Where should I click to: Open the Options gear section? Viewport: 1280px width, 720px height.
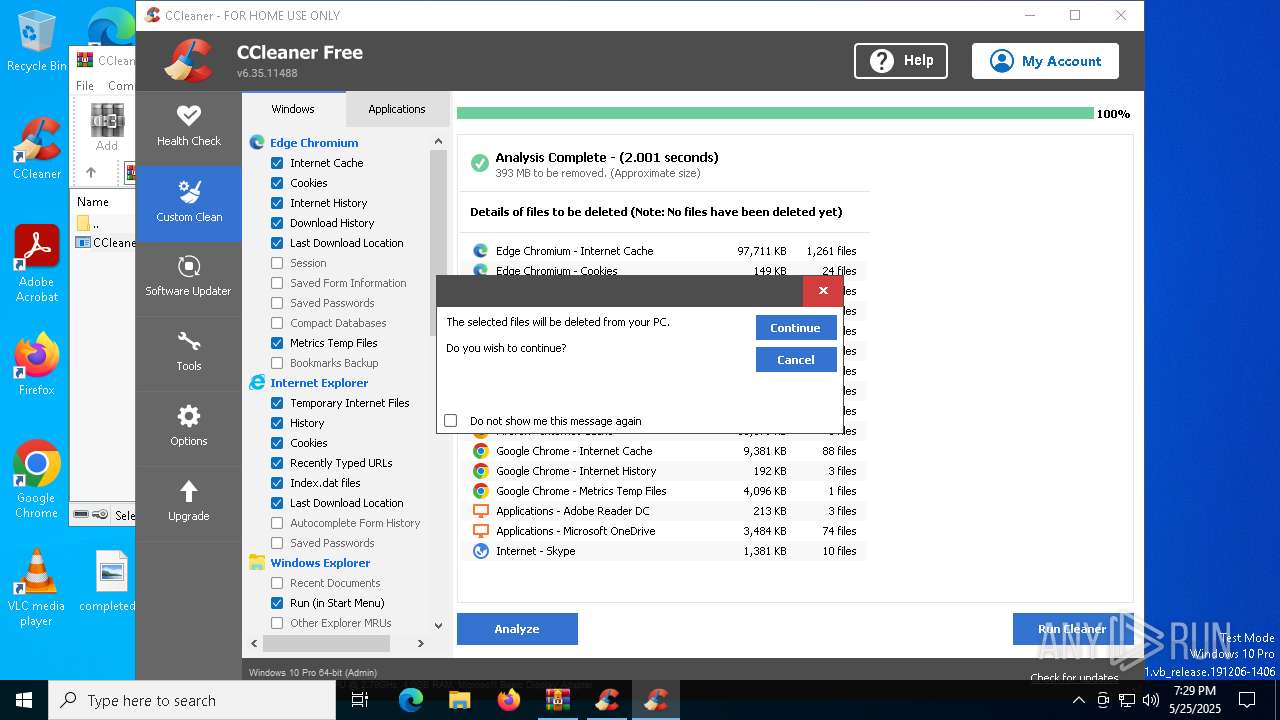188,427
